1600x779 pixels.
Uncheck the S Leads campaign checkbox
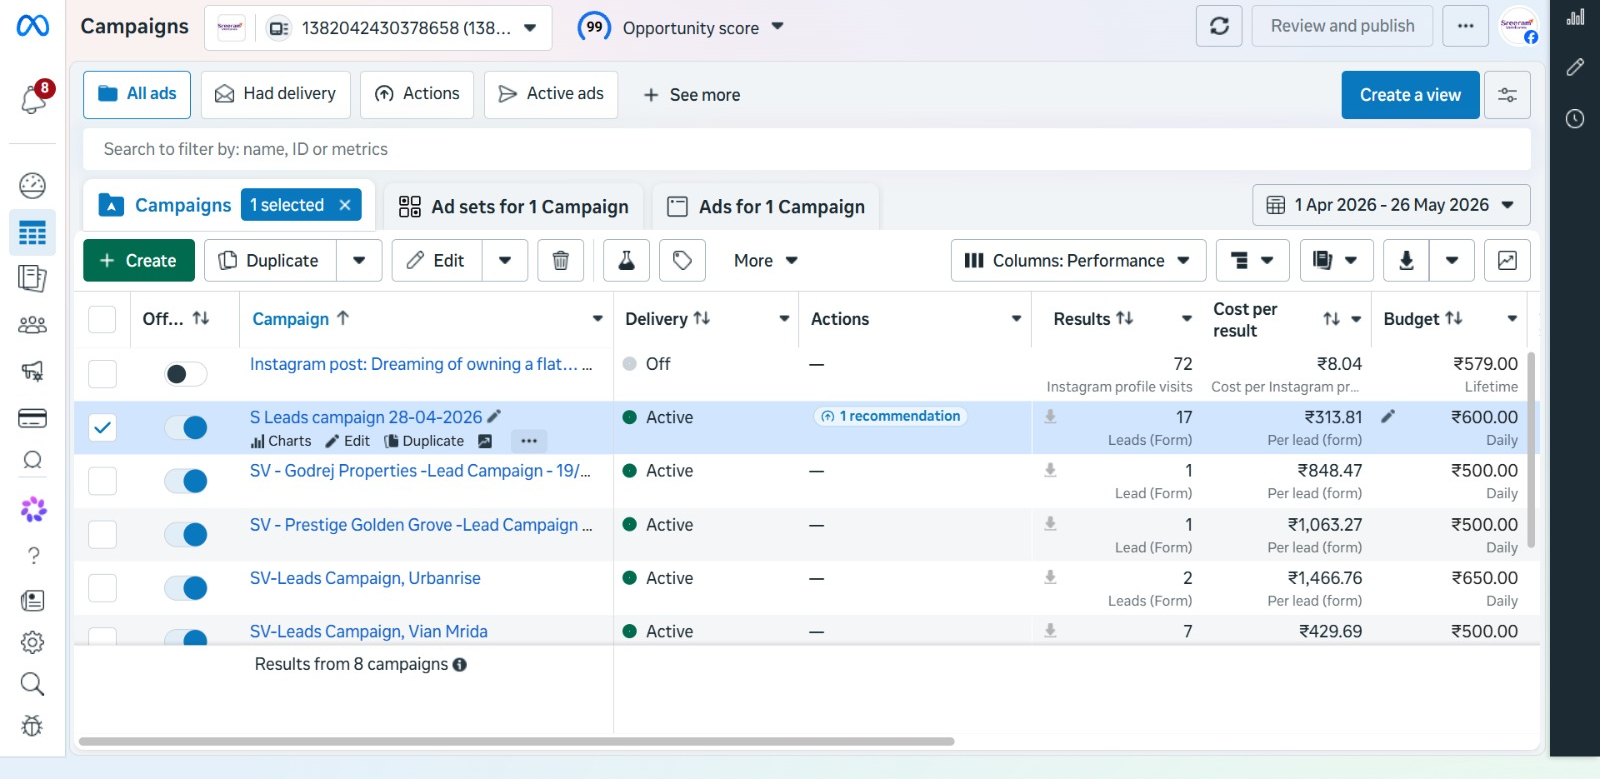[102, 428]
